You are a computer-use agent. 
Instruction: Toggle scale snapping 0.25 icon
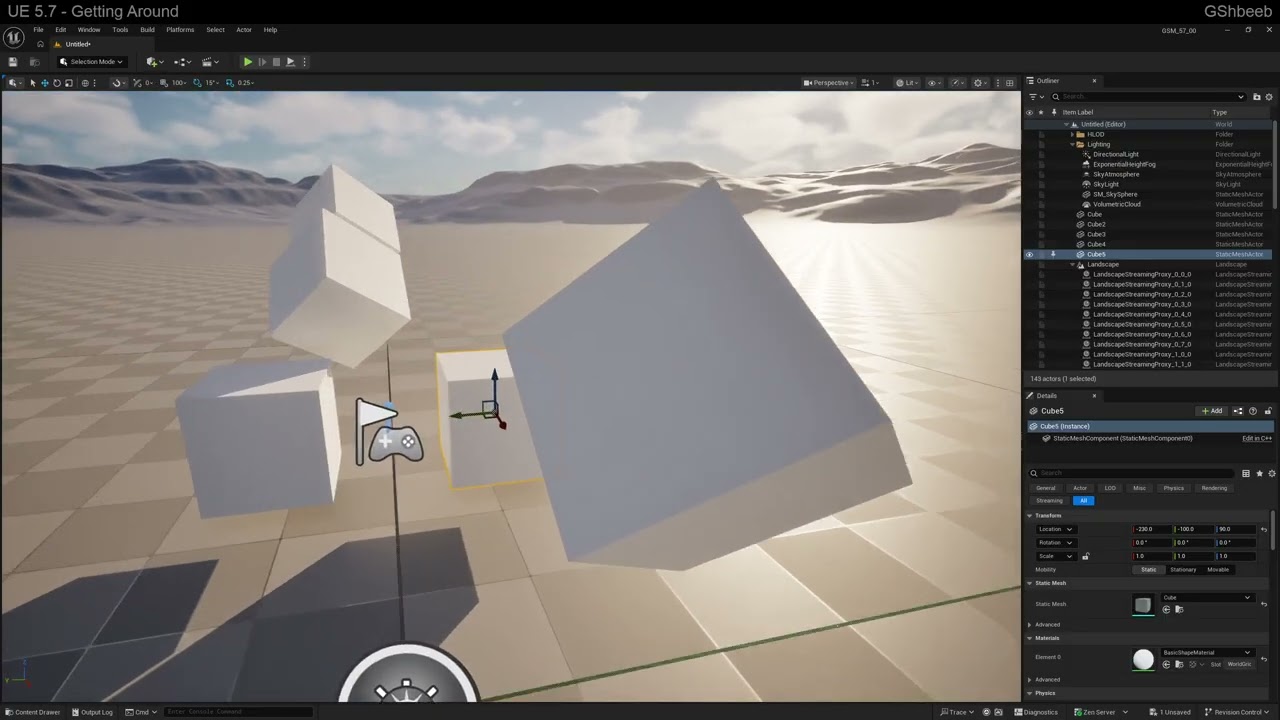pos(231,83)
